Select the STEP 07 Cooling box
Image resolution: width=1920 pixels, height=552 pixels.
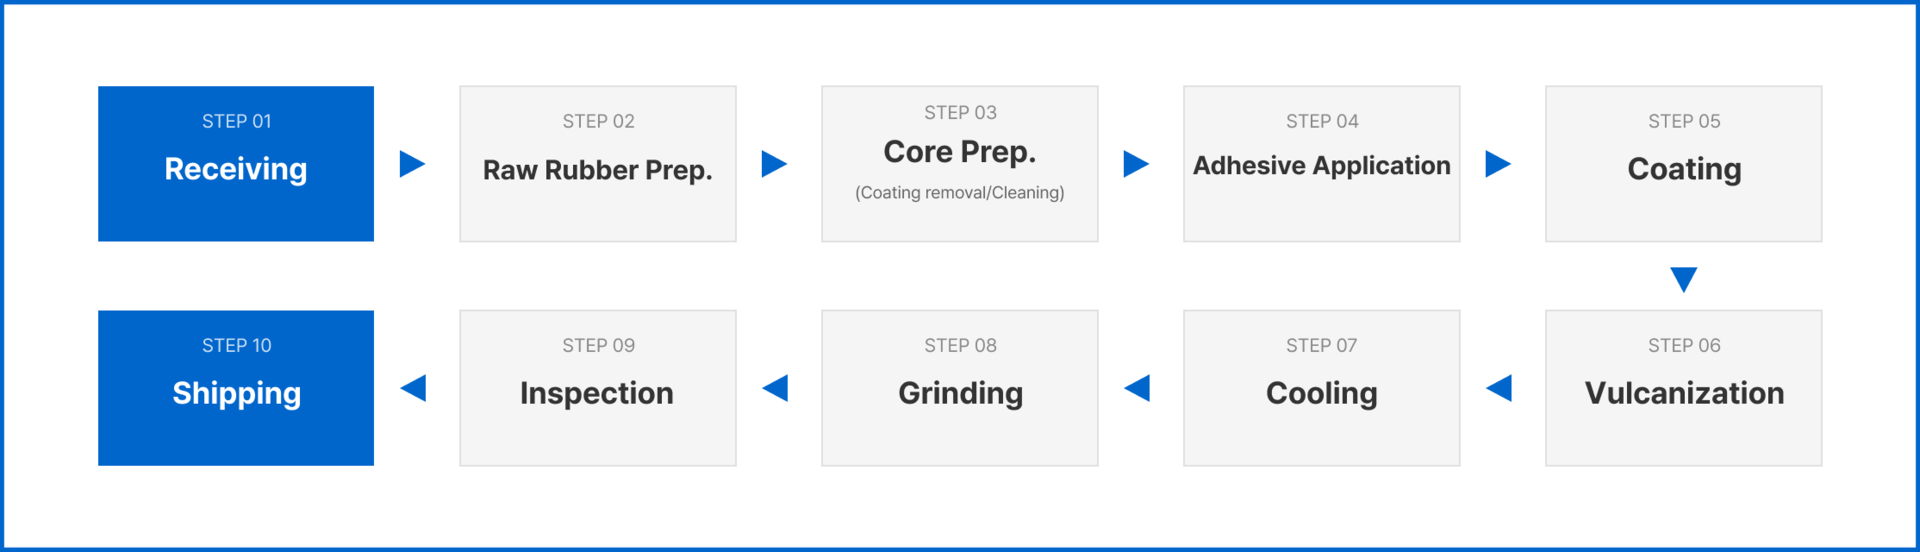tap(1322, 388)
